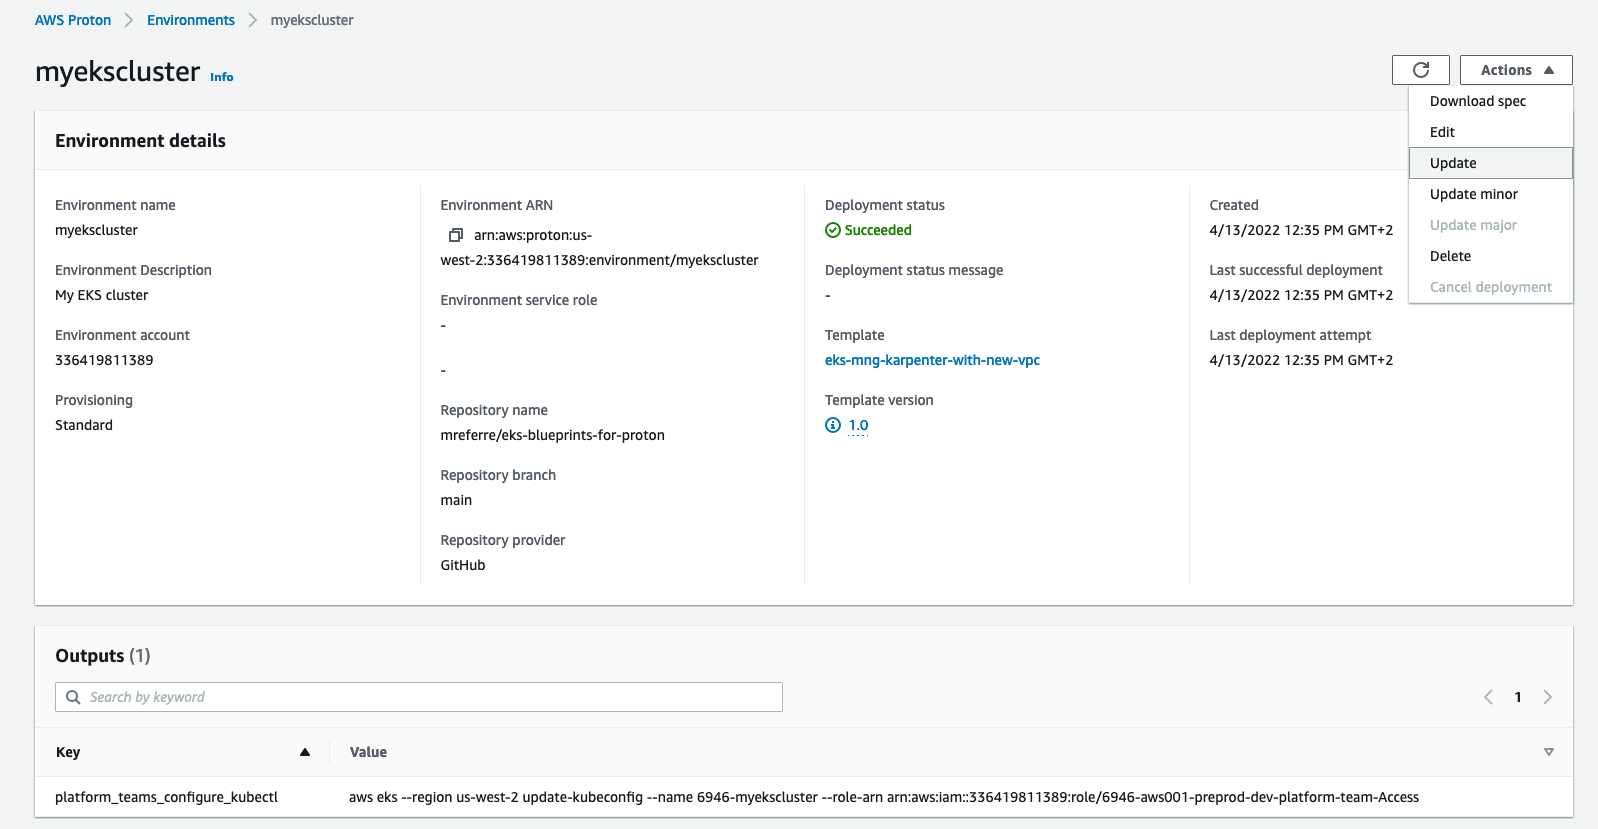
Task: Open AWS Proton breadcrumb link
Action: pyautogui.click(x=73, y=20)
